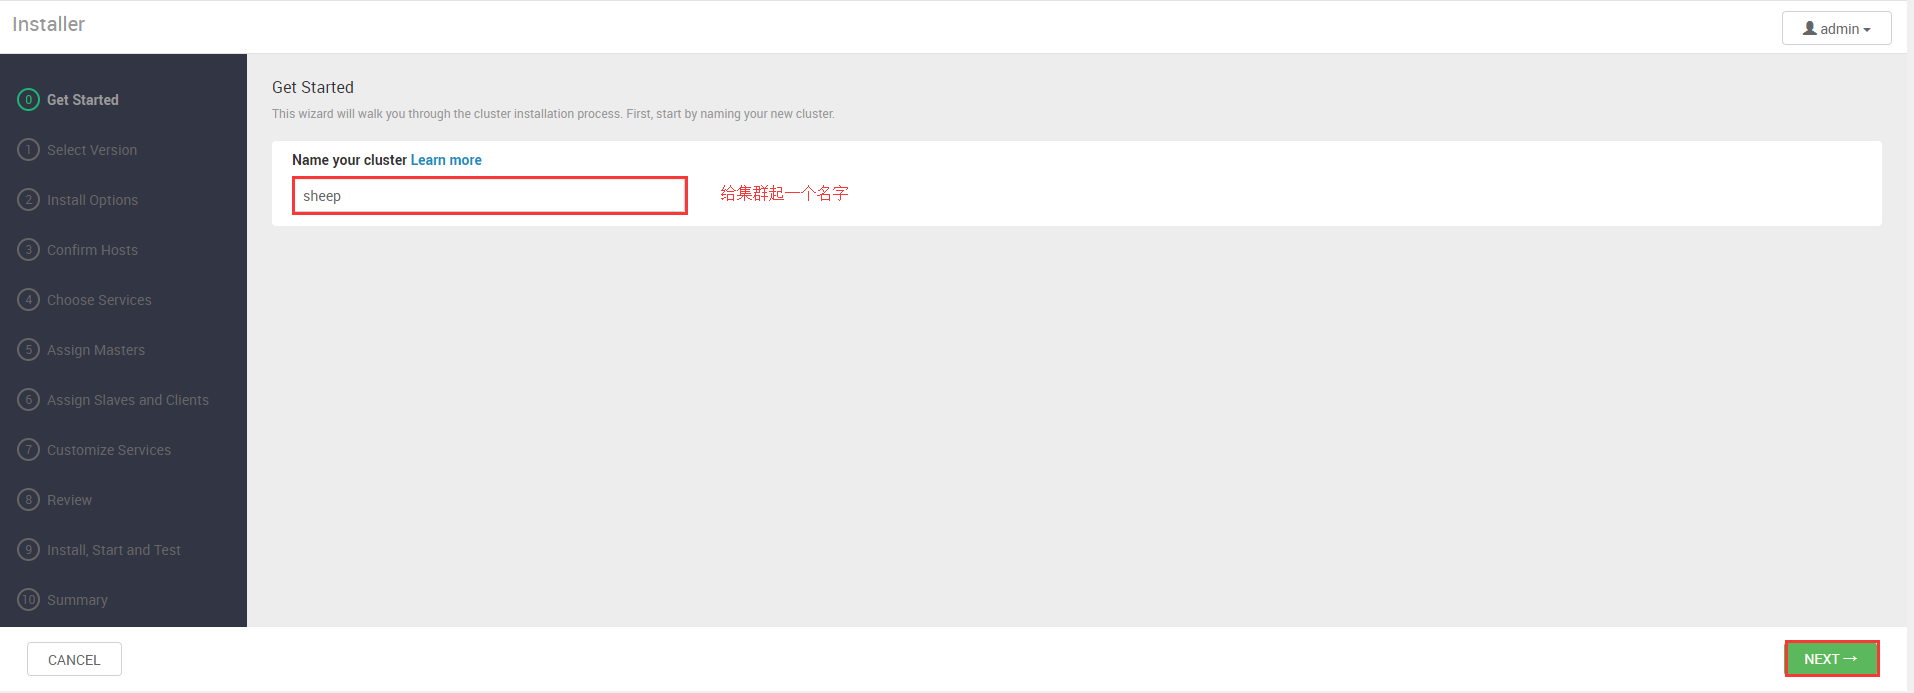Viewport: 1914px width, 693px height.
Task: Select the Assign Slaves and Clients step
Action: (128, 400)
